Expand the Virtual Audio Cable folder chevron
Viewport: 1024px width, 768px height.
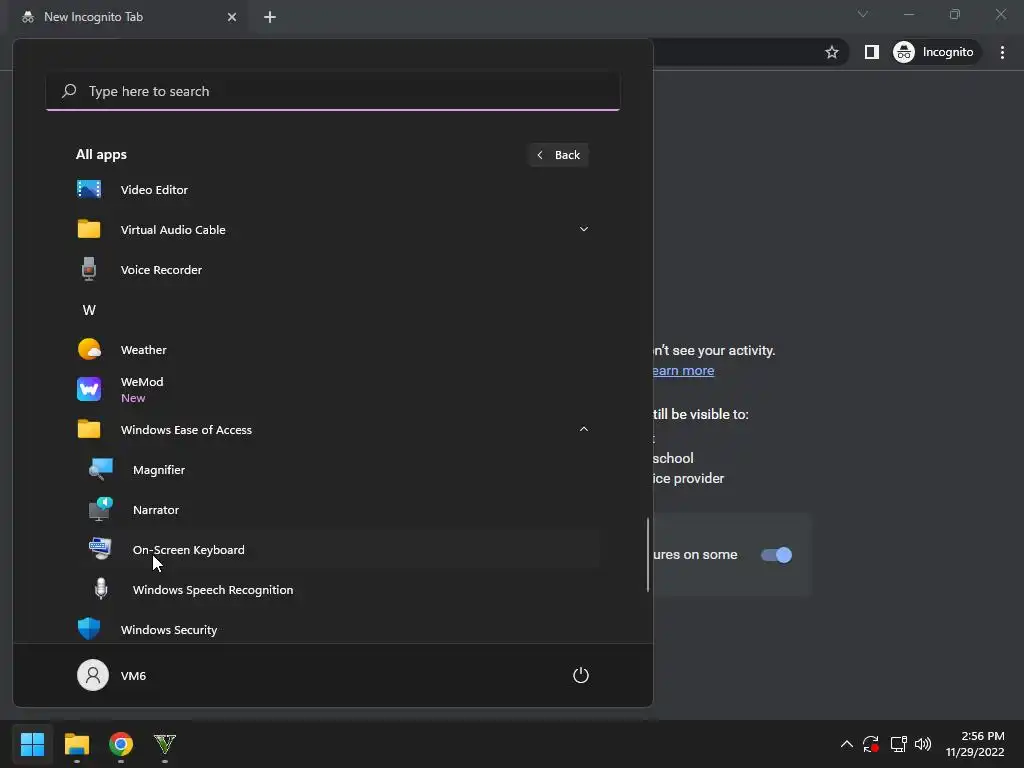(584, 229)
